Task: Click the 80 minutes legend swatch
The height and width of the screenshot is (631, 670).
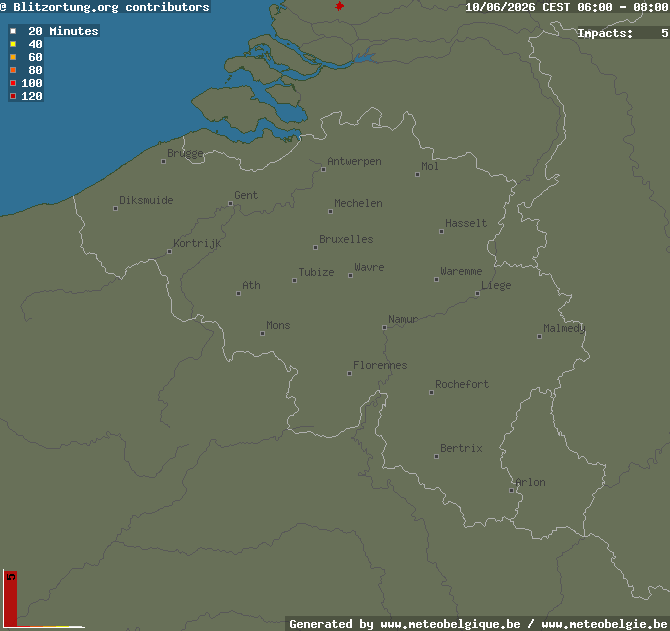Action: (13, 70)
